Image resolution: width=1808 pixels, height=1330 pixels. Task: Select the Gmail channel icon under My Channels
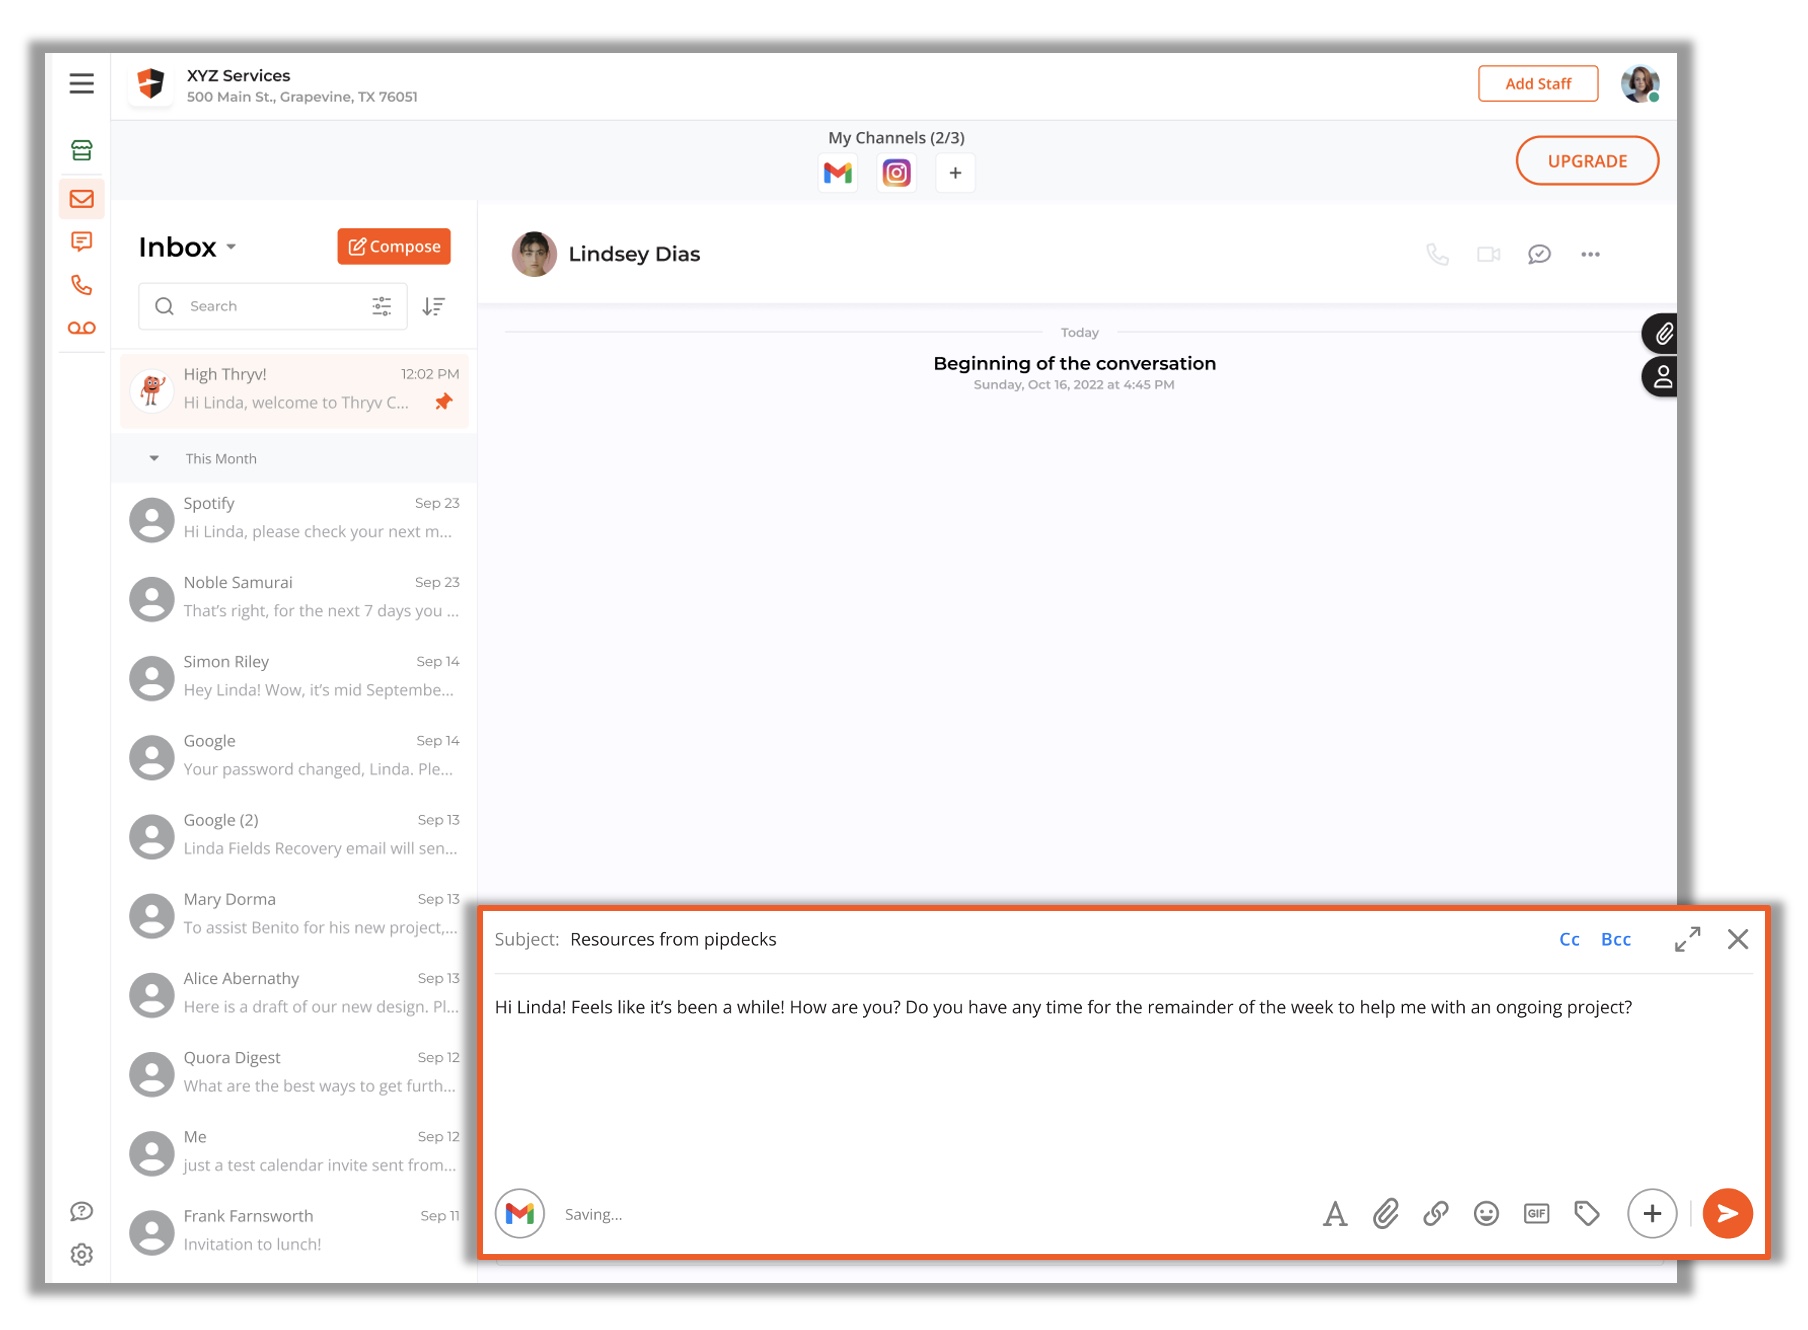[x=838, y=173]
